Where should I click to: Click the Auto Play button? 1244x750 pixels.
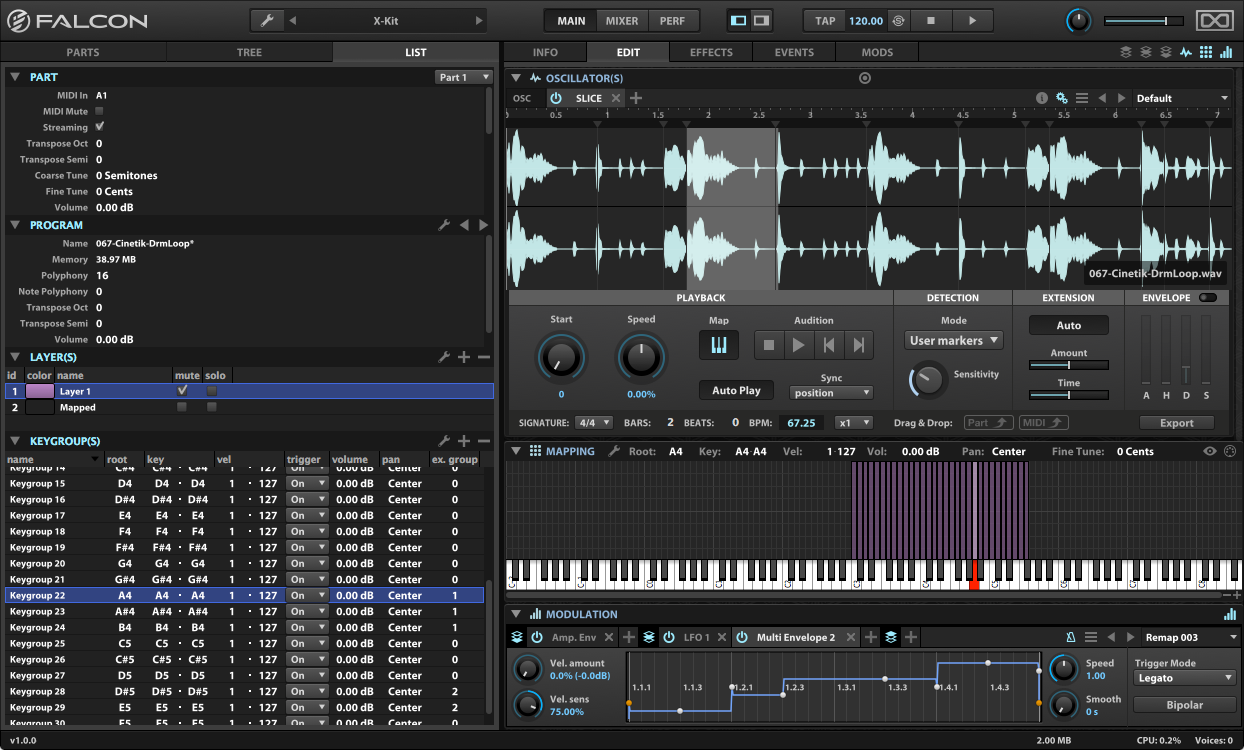point(736,391)
